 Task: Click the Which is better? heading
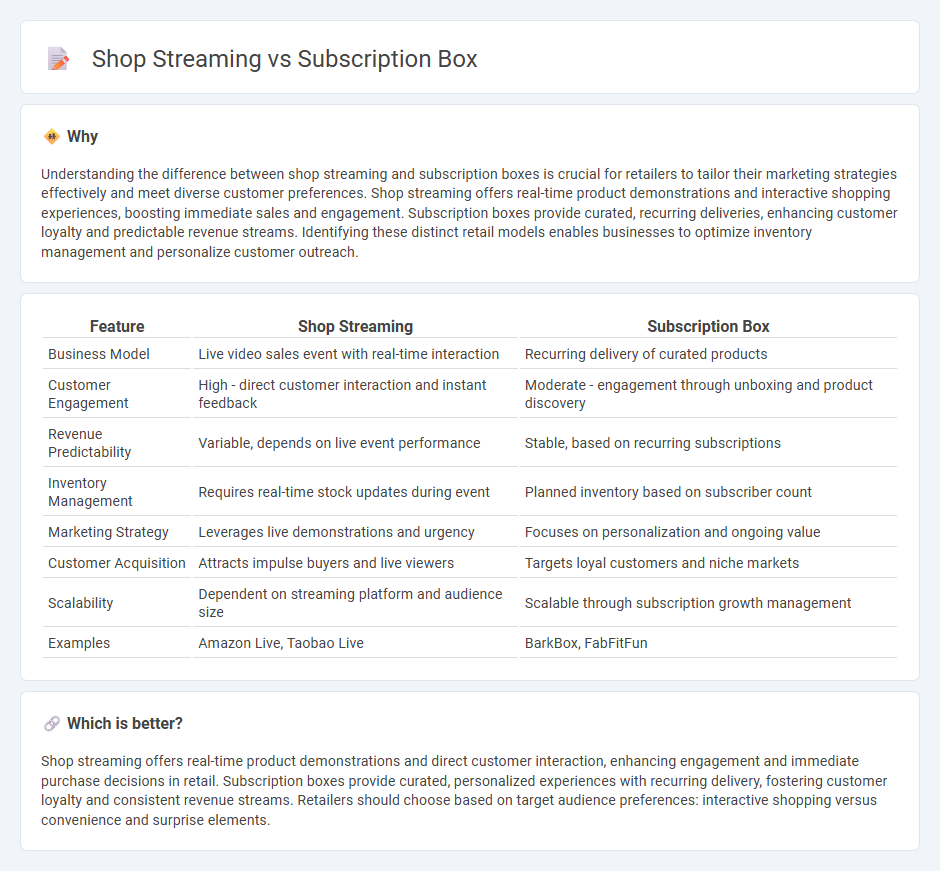(x=125, y=724)
